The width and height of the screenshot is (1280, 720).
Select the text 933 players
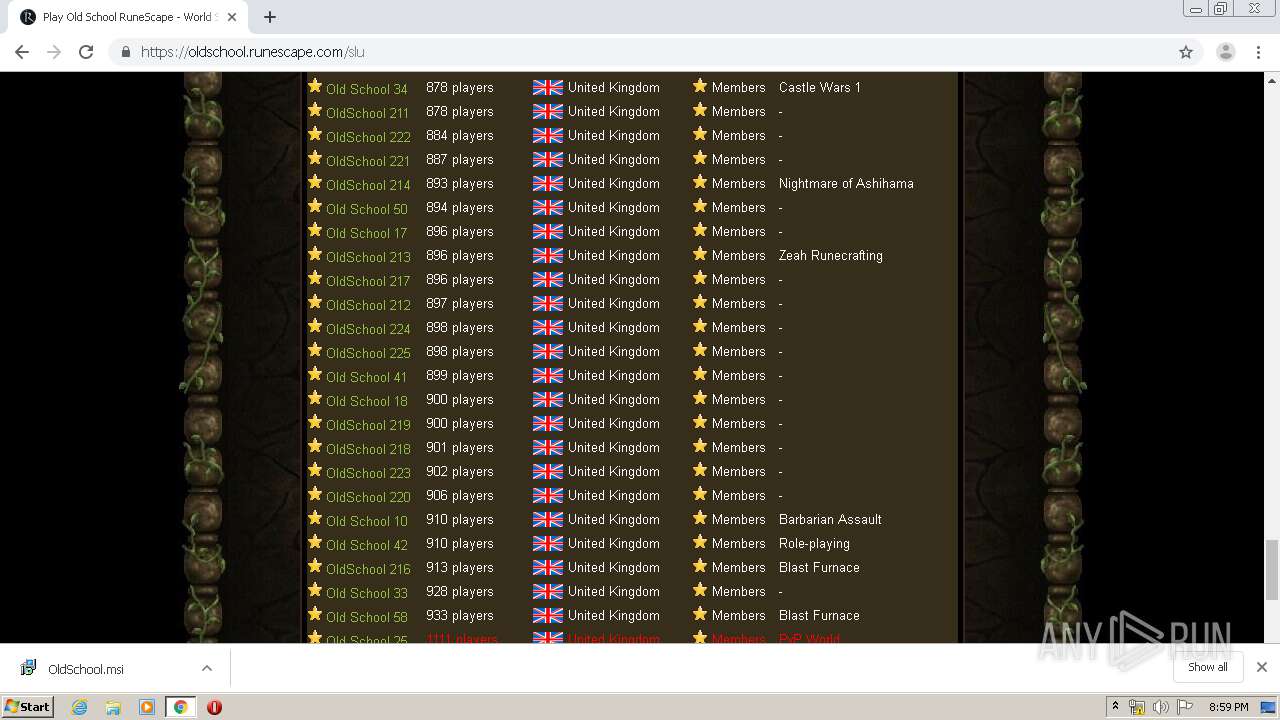click(x=459, y=615)
